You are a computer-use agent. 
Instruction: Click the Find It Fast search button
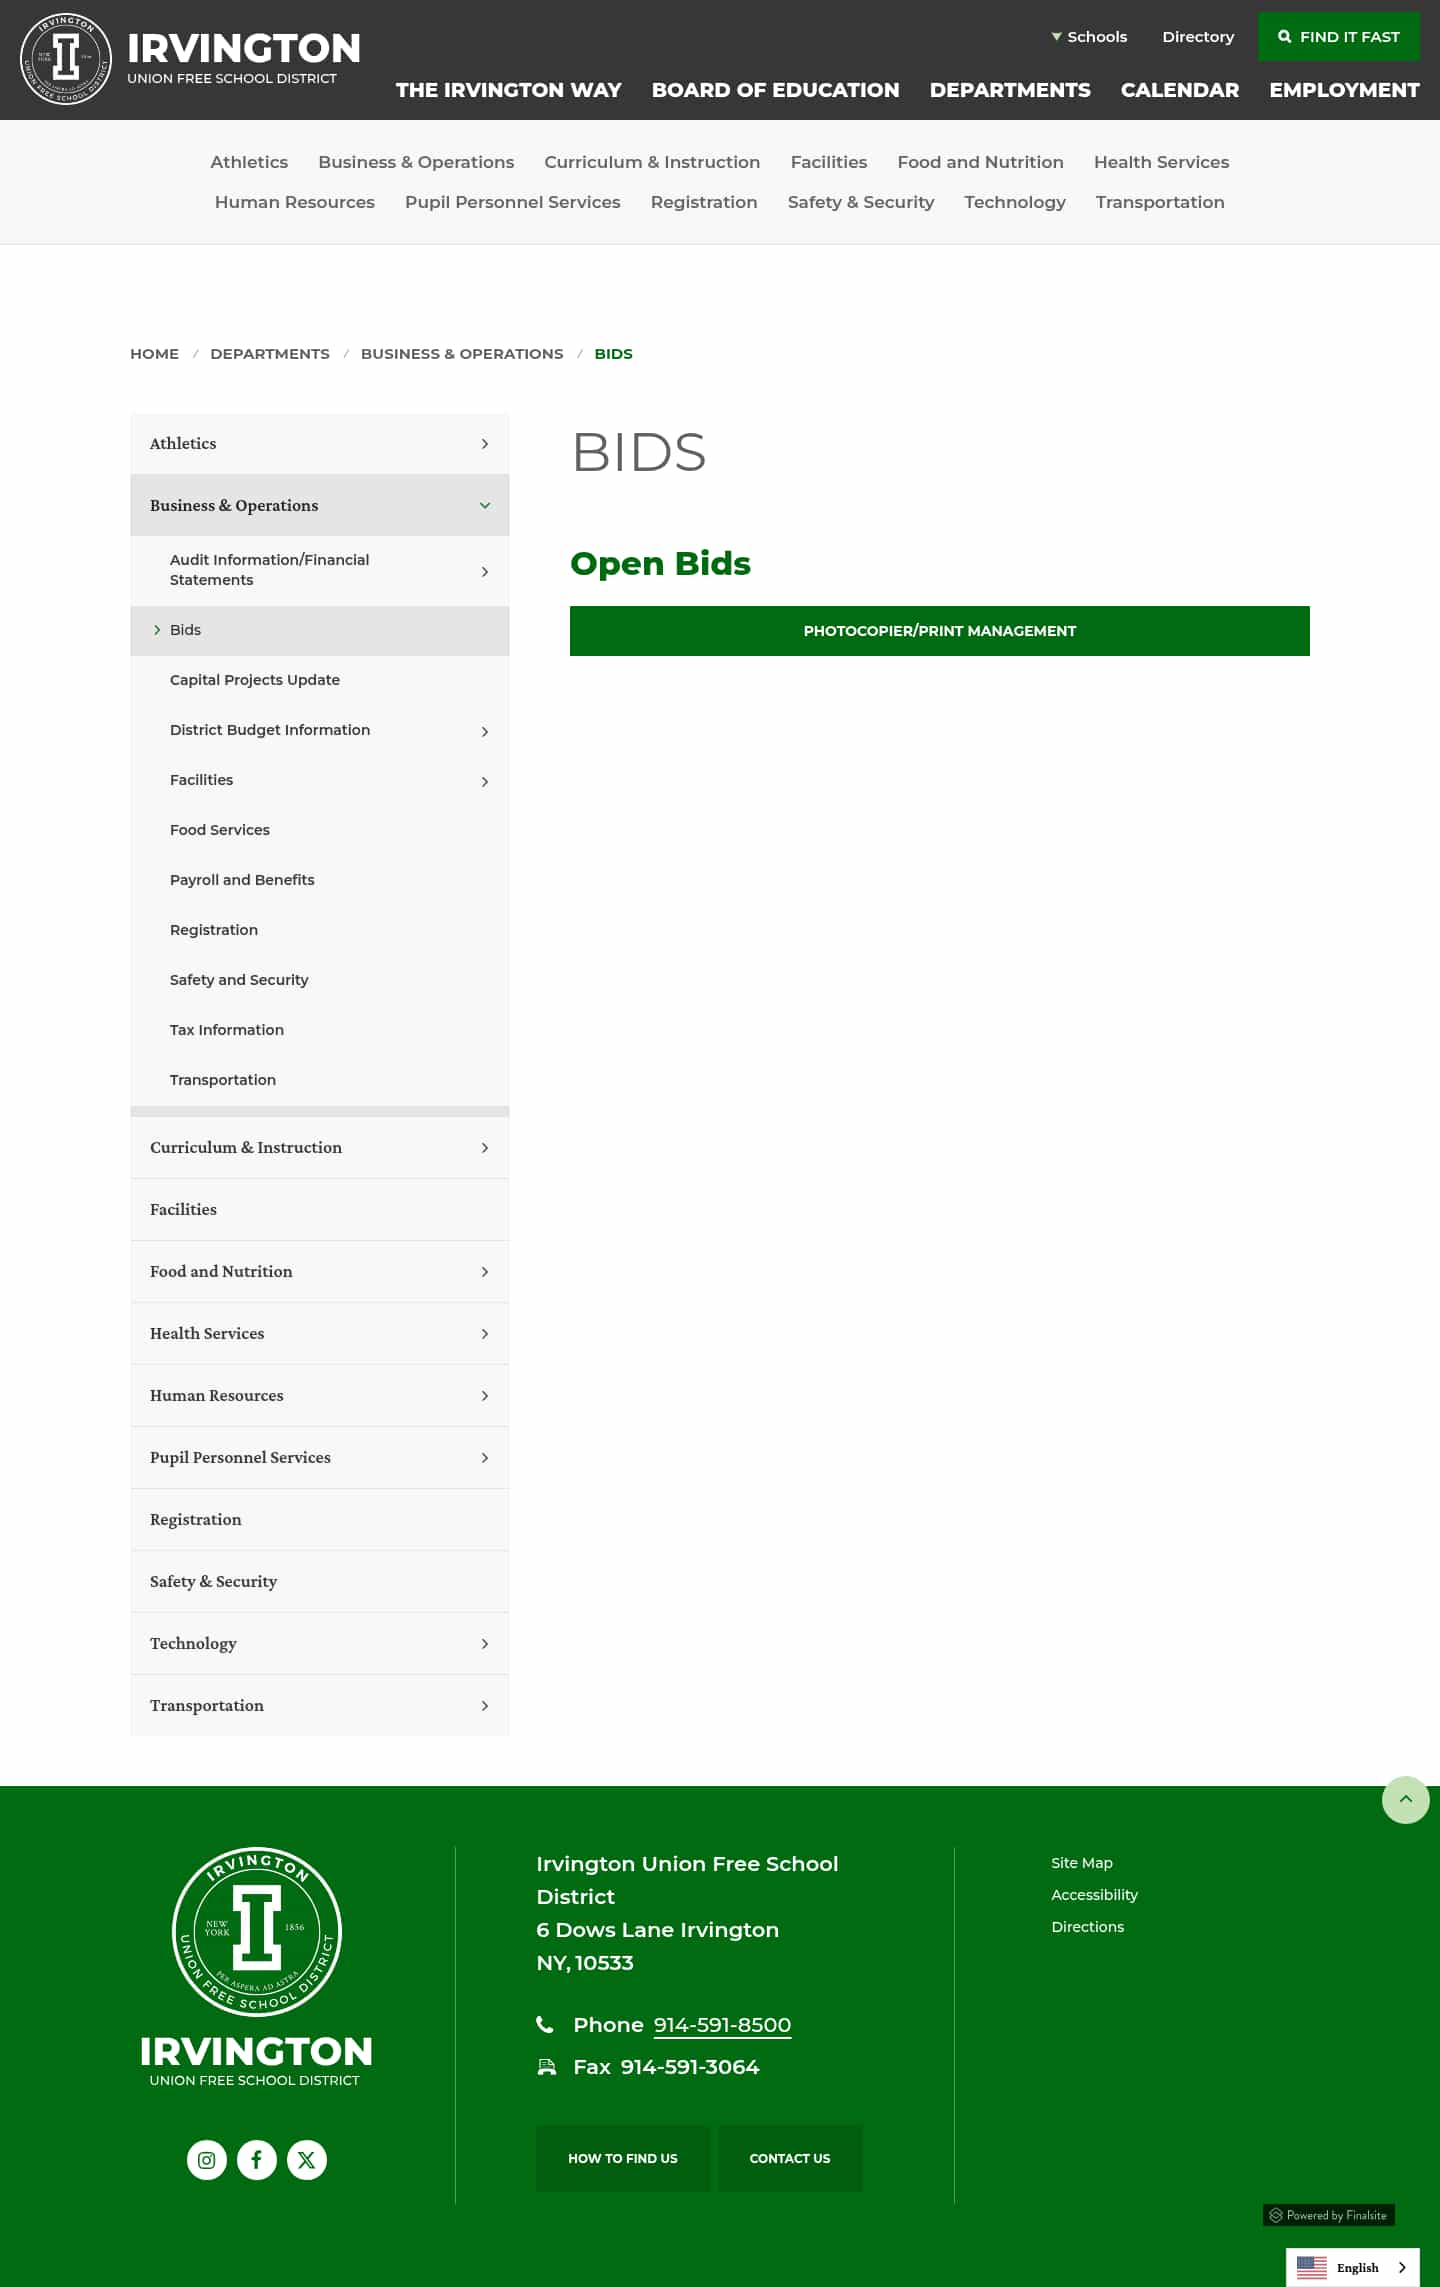pyautogui.click(x=1339, y=37)
